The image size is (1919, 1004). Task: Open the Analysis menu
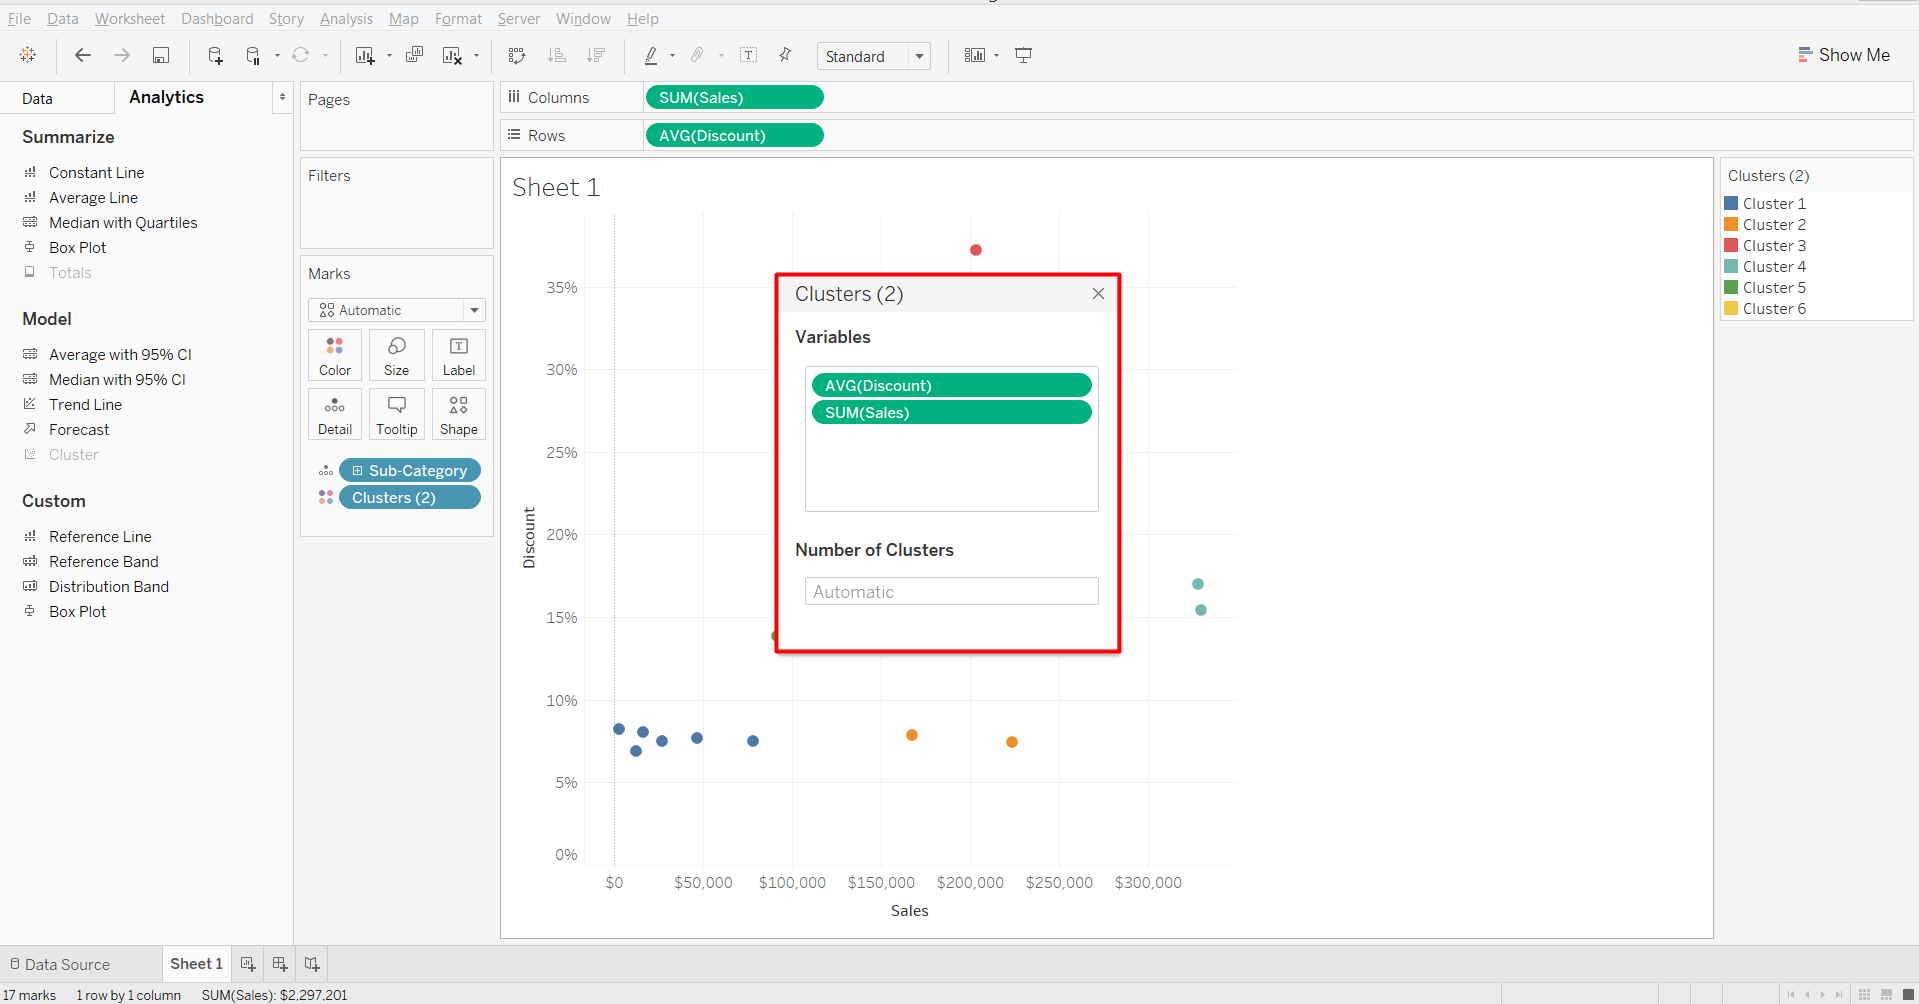(346, 19)
